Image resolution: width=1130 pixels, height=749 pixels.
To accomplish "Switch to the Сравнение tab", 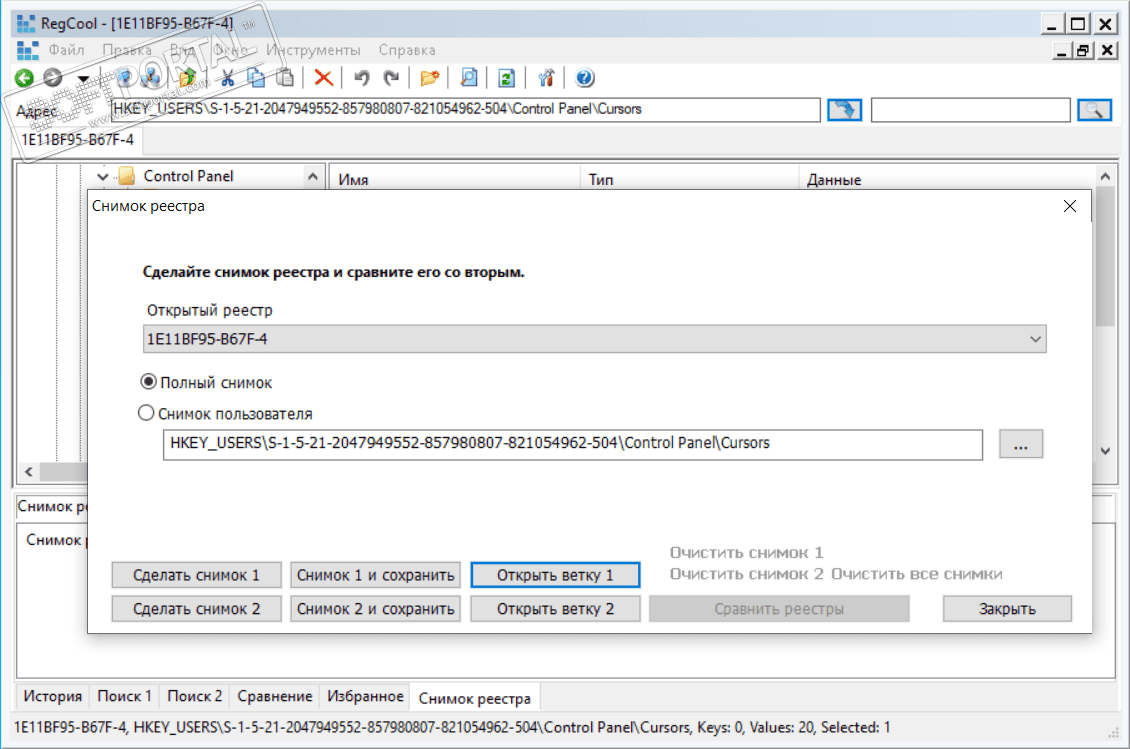I will 275,696.
